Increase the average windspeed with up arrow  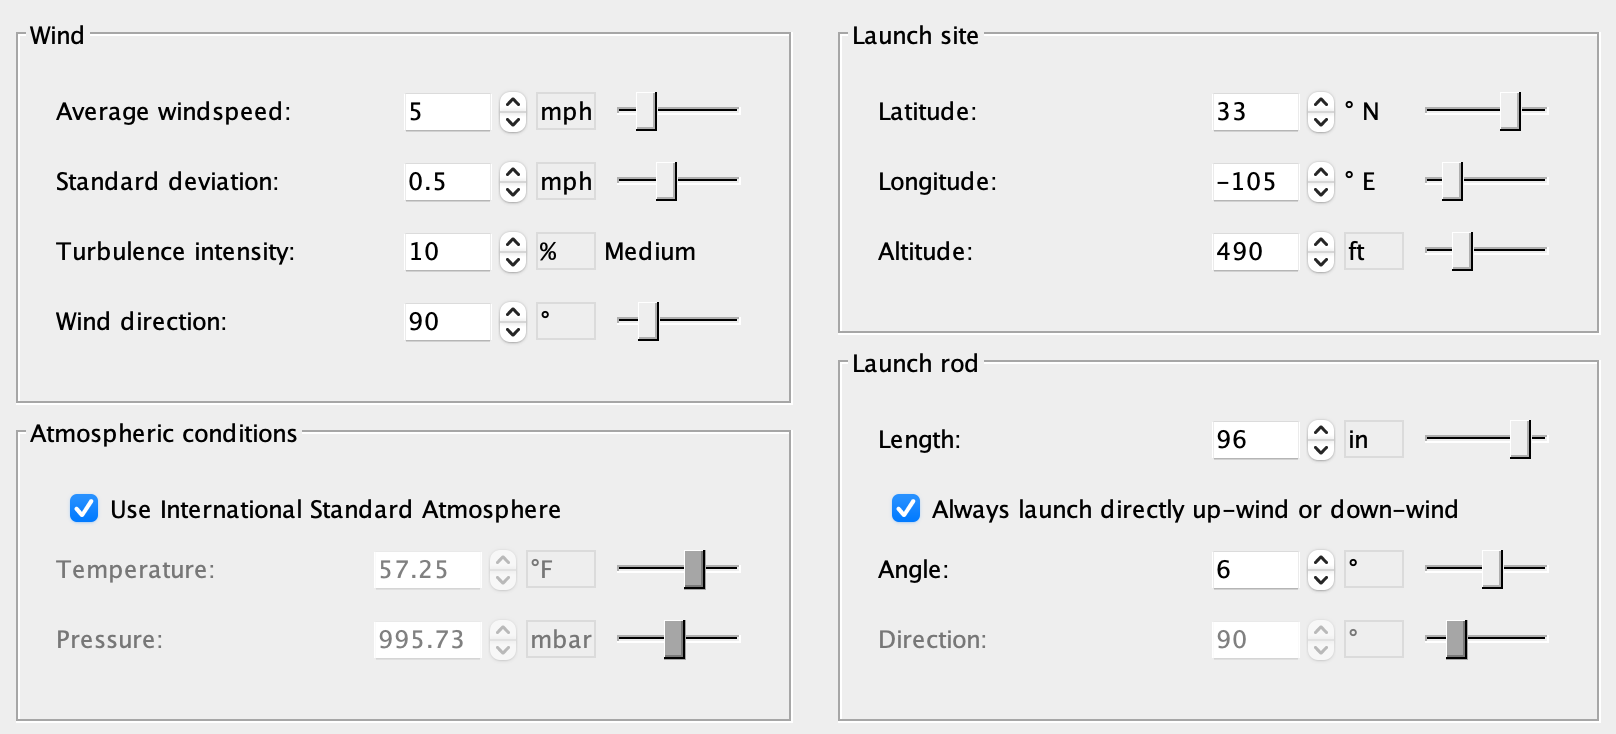pyautogui.click(x=512, y=102)
